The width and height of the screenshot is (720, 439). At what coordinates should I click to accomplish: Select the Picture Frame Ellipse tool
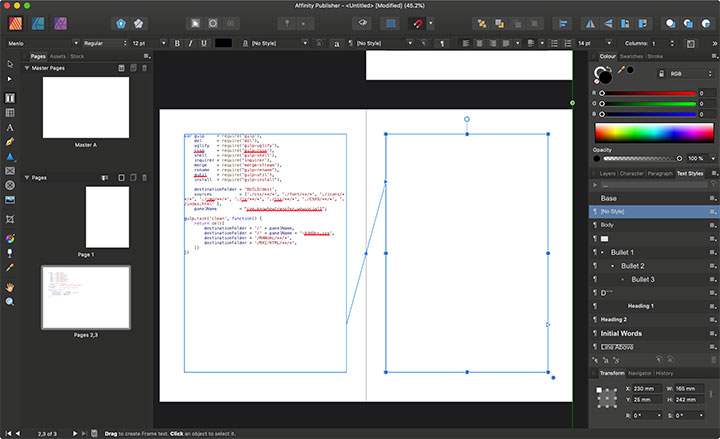10,186
